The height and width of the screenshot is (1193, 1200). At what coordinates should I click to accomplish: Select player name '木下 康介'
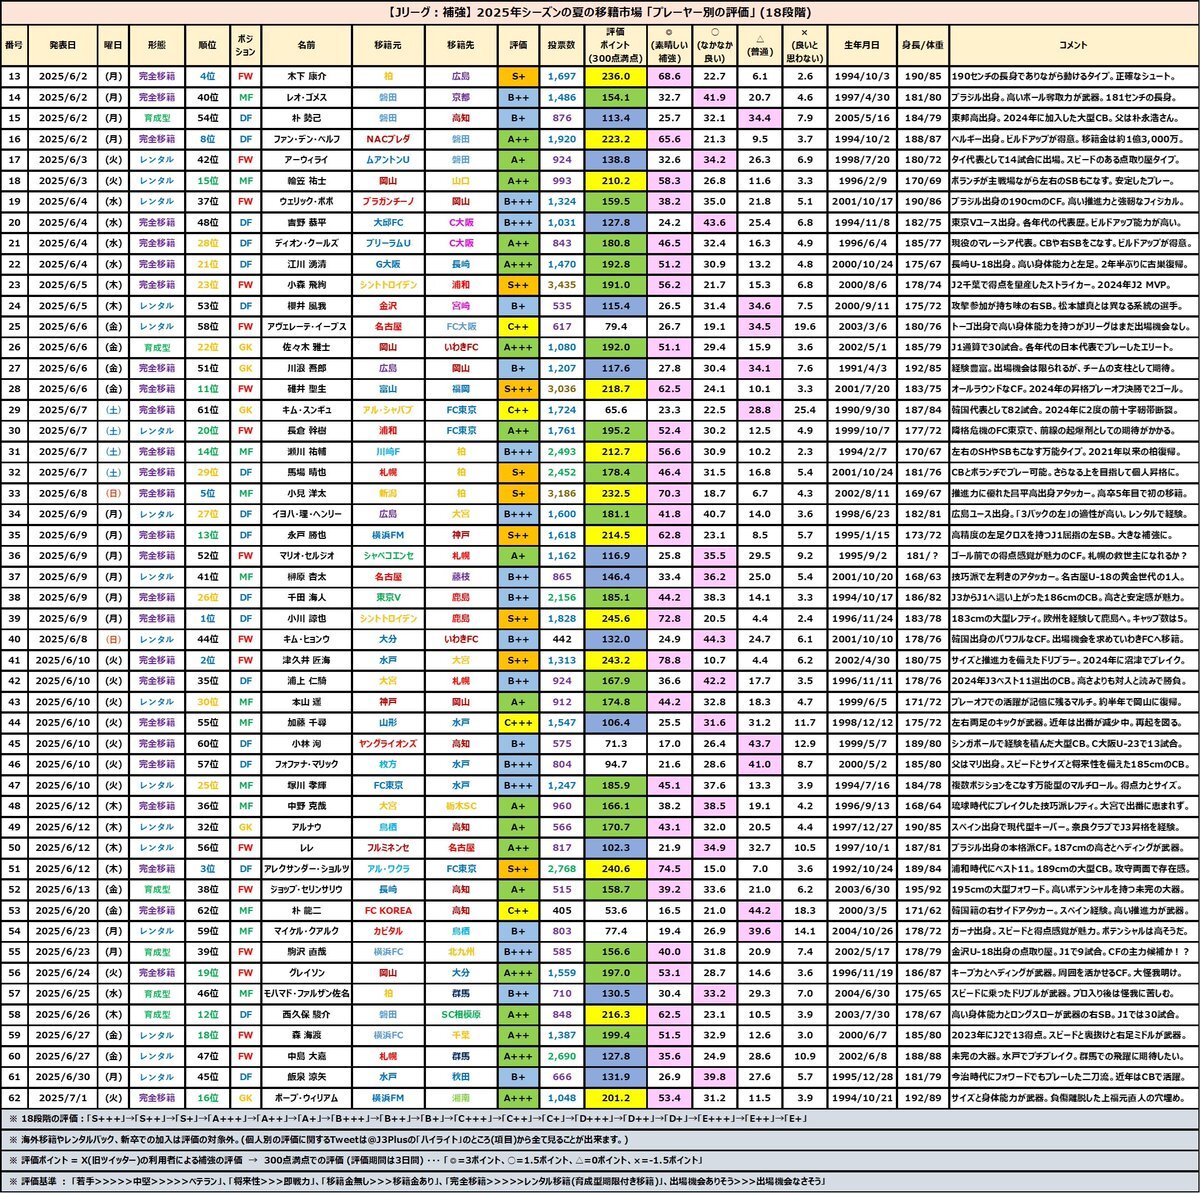coord(306,75)
